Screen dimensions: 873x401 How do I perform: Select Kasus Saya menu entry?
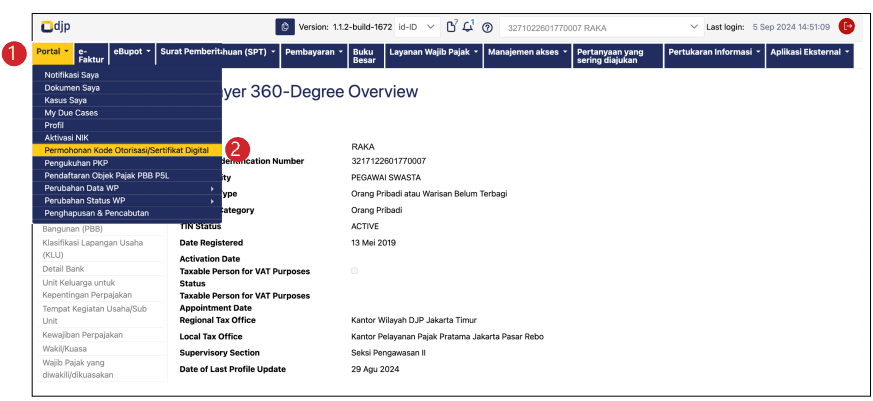pos(127,100)
